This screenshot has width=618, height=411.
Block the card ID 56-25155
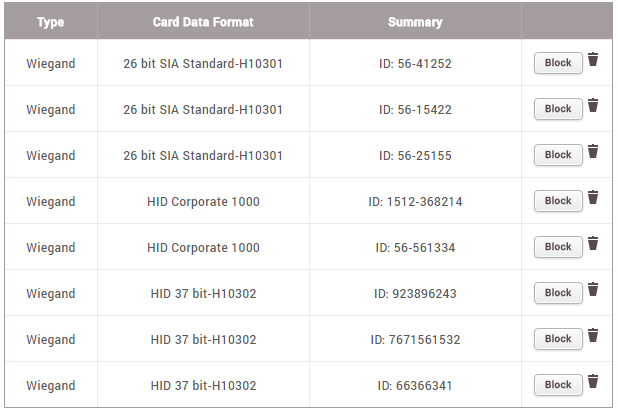pyautogui.click(x=558, y=155)
